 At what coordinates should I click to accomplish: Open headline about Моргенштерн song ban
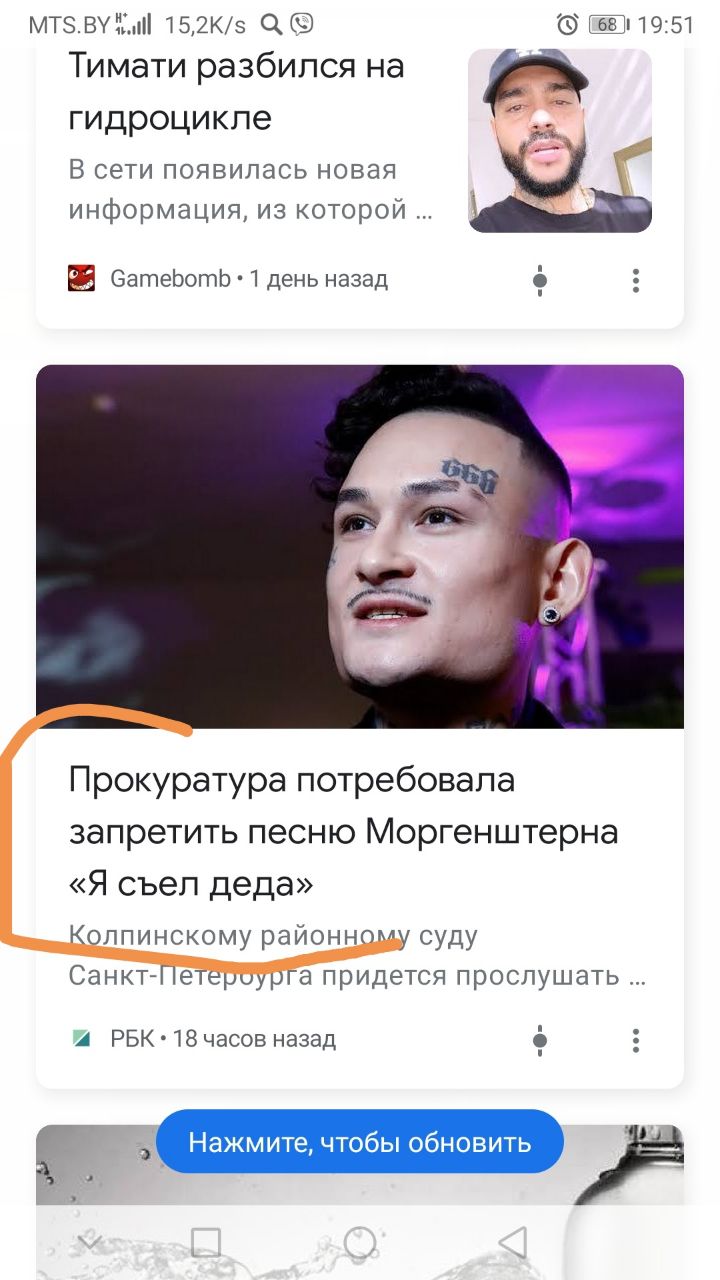point(343,832)
